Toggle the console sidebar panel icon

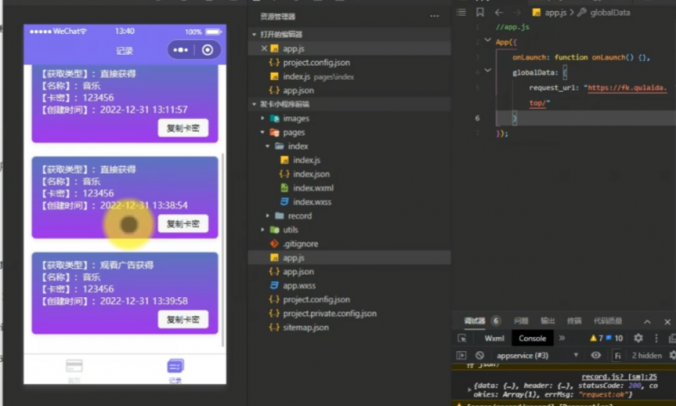coord(462,355)
